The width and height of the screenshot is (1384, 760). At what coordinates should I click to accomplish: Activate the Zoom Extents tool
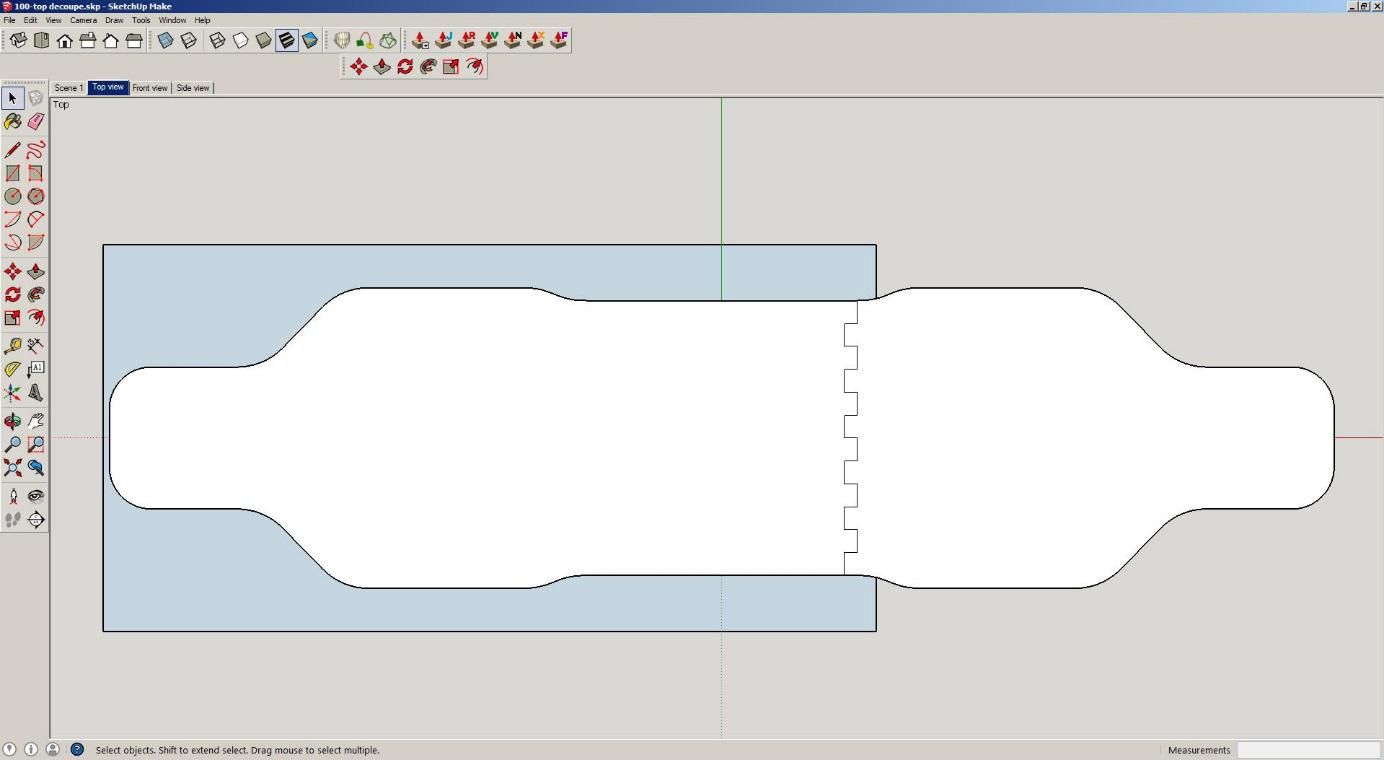[x=12, y=468]
